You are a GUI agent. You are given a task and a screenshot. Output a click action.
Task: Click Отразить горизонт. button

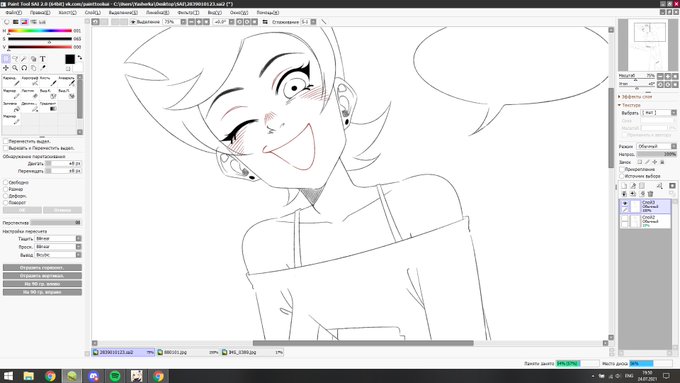click(x=42, y=268)
